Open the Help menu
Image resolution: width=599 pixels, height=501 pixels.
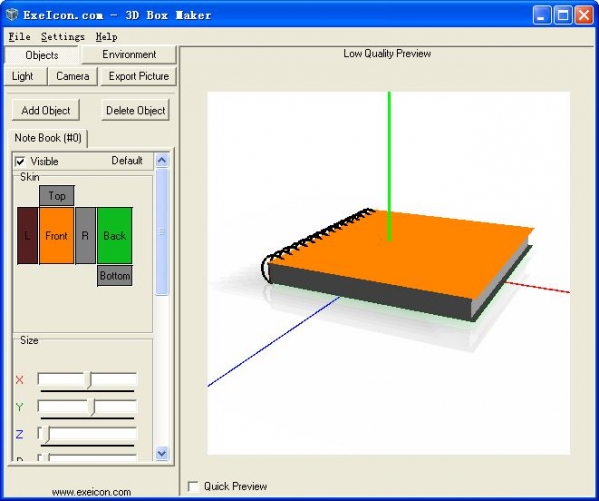pos(106,37)
